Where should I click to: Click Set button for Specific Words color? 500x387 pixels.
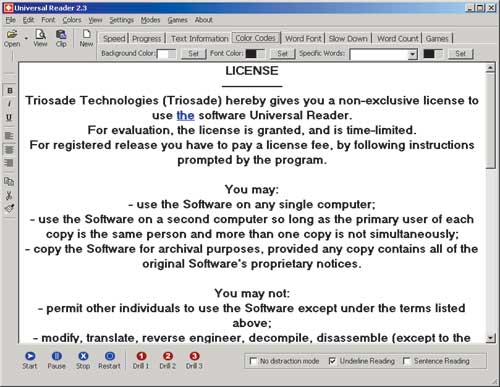[x=460, y=54]
